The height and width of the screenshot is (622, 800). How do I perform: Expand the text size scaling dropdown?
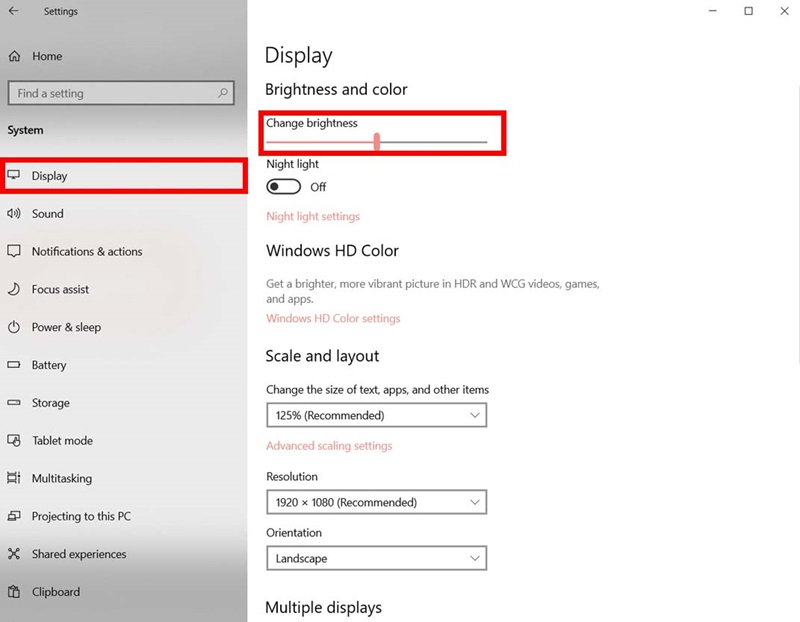pos(376,415)
